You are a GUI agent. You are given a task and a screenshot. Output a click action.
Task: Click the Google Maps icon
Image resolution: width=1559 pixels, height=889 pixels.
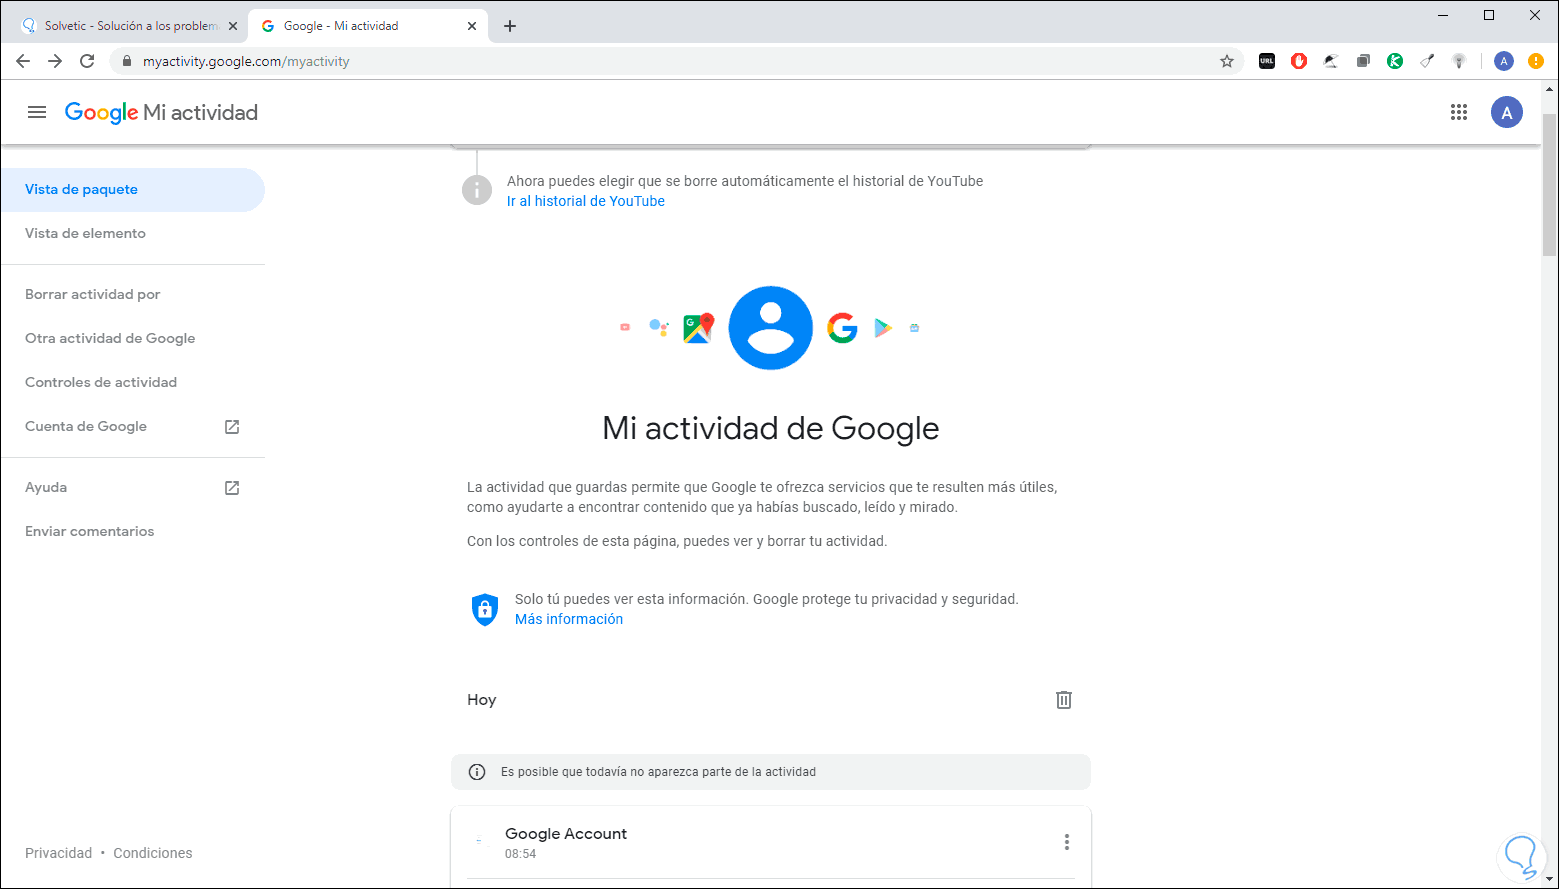click(698, 328)
